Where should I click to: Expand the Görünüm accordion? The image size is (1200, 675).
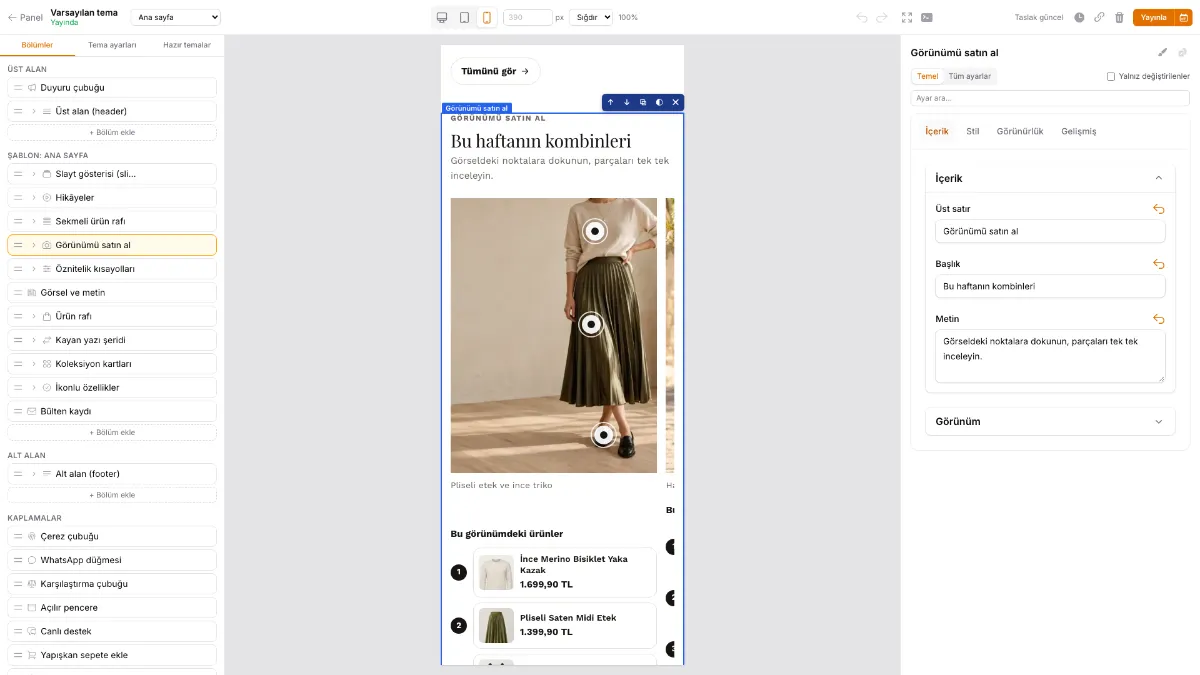click(x=1050, y=421)
